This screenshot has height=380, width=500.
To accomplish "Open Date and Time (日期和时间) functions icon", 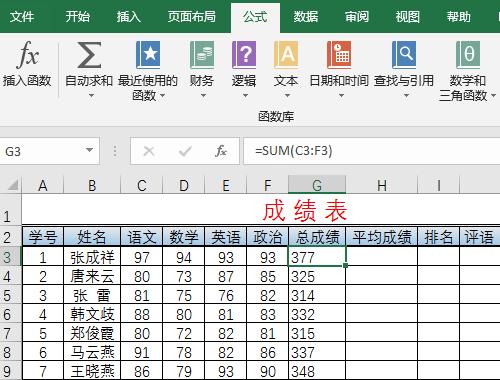I will [x=339, y=54].
